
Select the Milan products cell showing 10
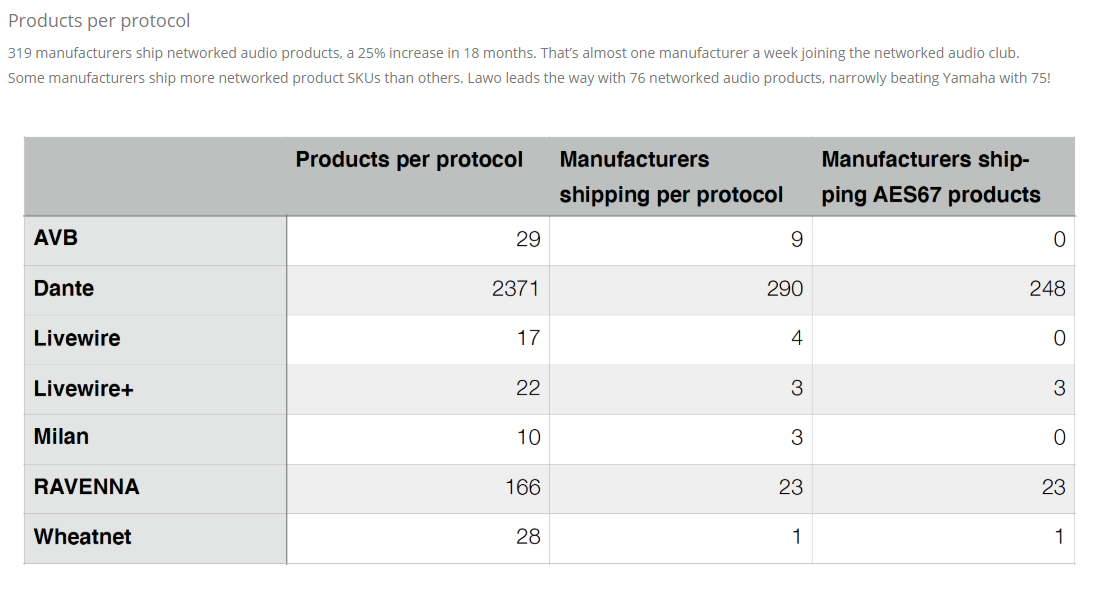pyautogui.click(x=418, y=439)
